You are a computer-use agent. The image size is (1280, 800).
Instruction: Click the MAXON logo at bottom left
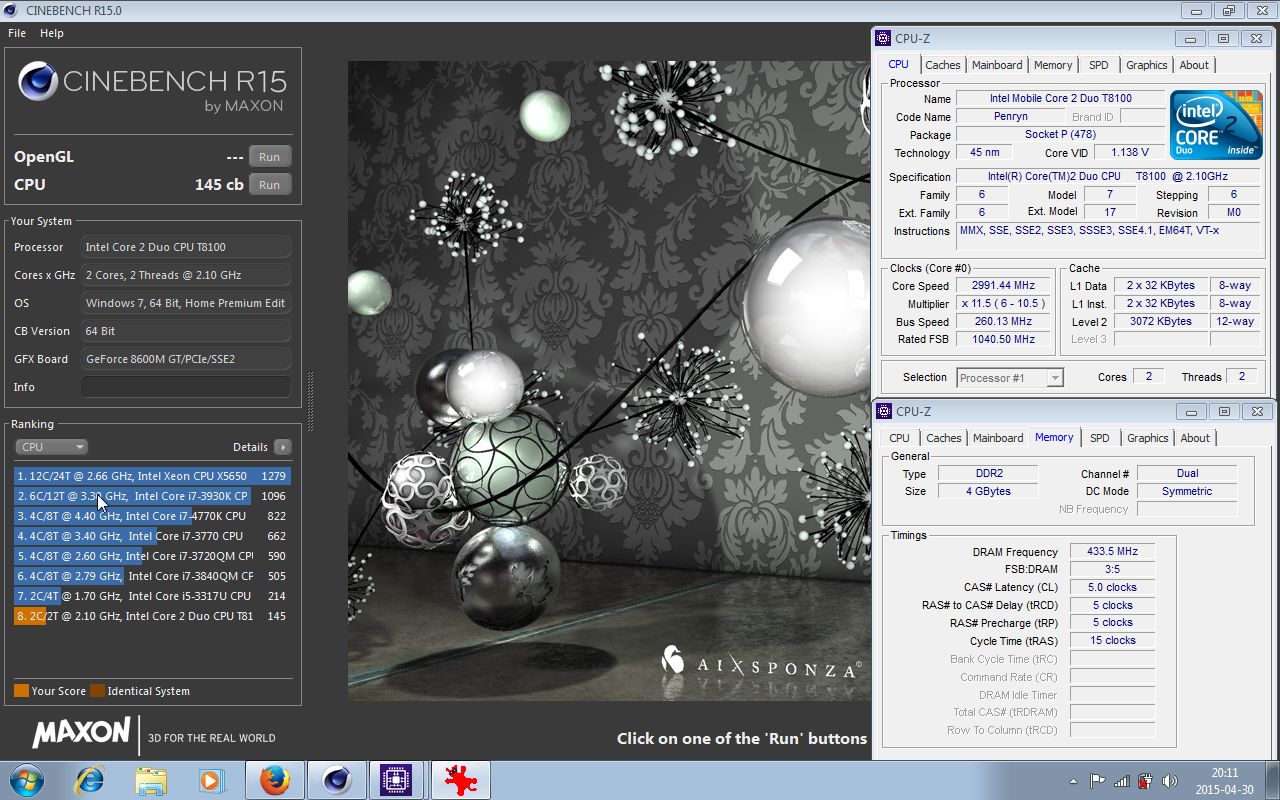point(81,733)
